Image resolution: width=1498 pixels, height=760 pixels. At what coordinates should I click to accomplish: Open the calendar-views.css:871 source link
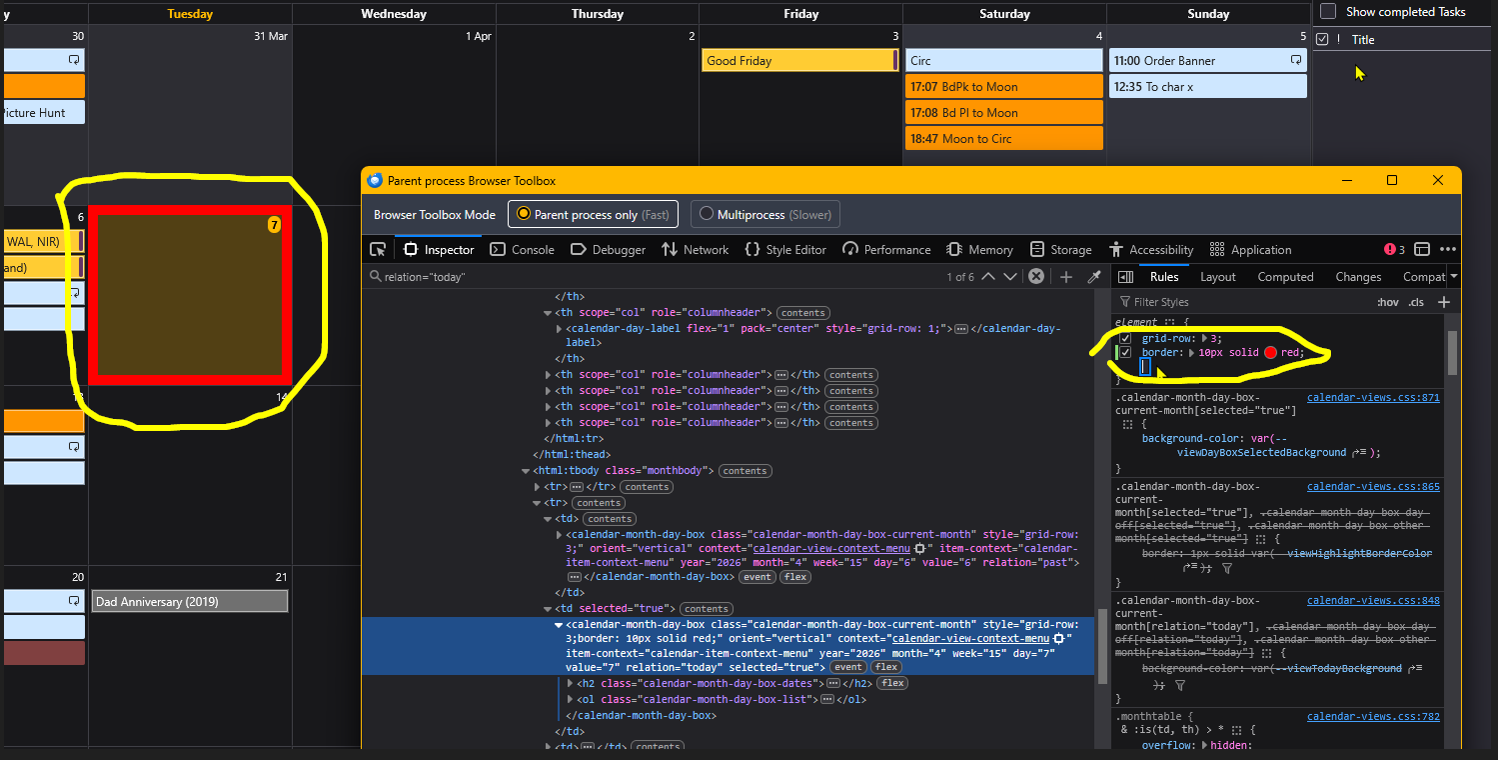click(x=1372, y=398)
